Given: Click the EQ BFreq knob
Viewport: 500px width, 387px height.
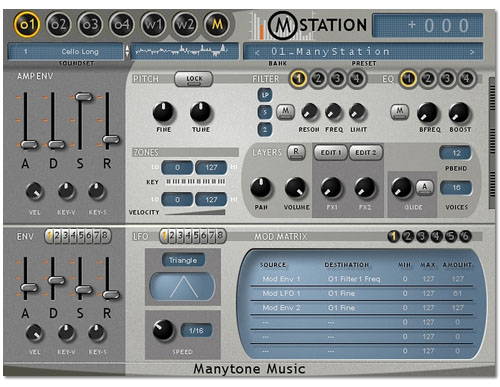Looking at the screenshot, I should (427, 113).
